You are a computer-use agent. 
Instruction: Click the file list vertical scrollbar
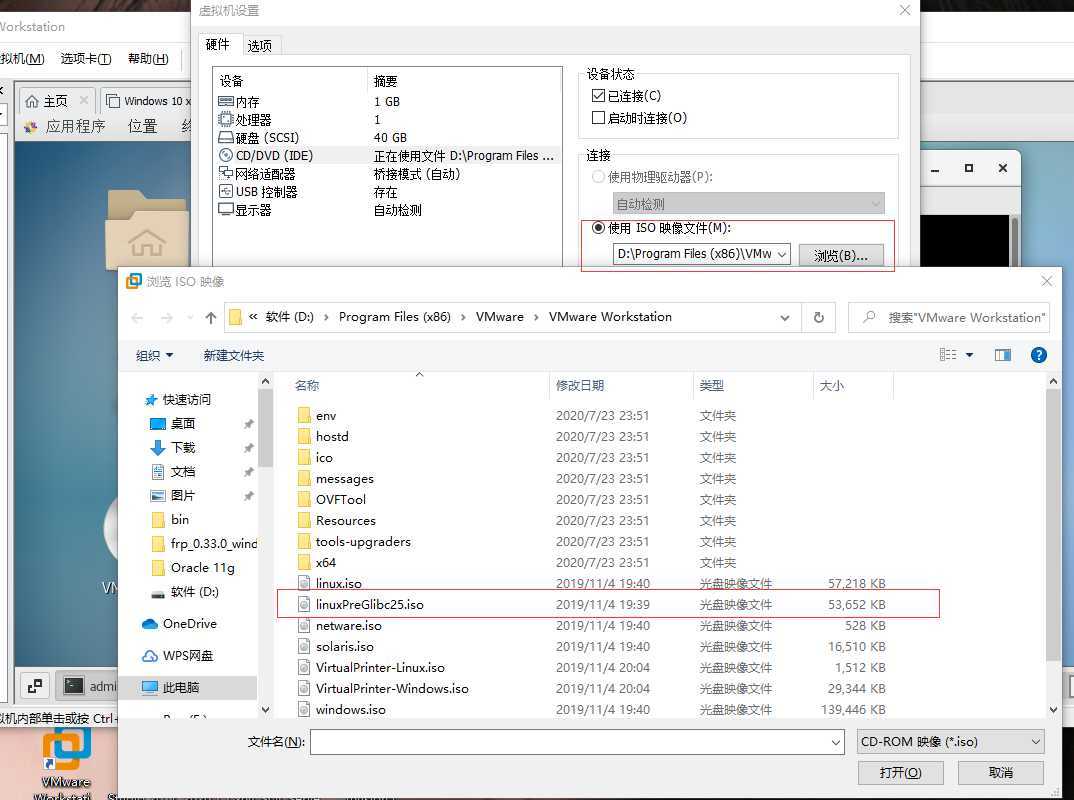click(1053, 526)
